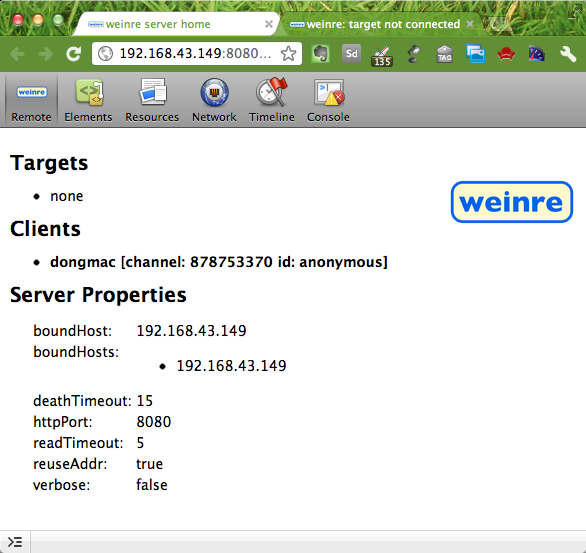
Task: Click the browser back arrow
Action: pos(17,54)
